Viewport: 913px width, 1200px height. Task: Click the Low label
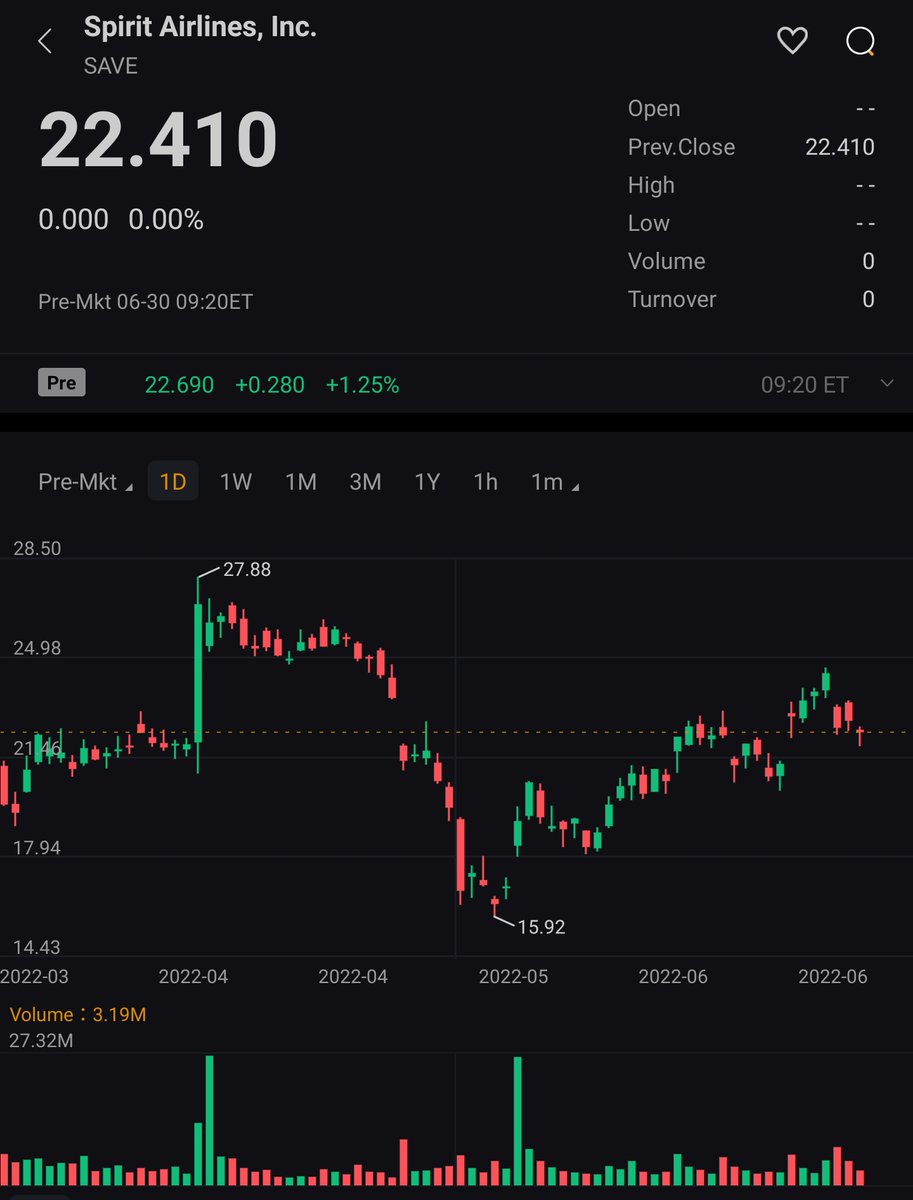(x=649, y=223)
